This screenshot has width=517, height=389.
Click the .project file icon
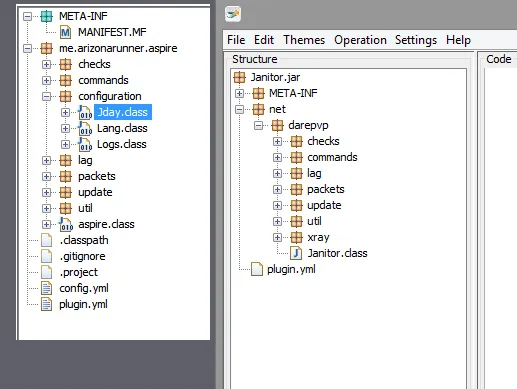(46, 272)
